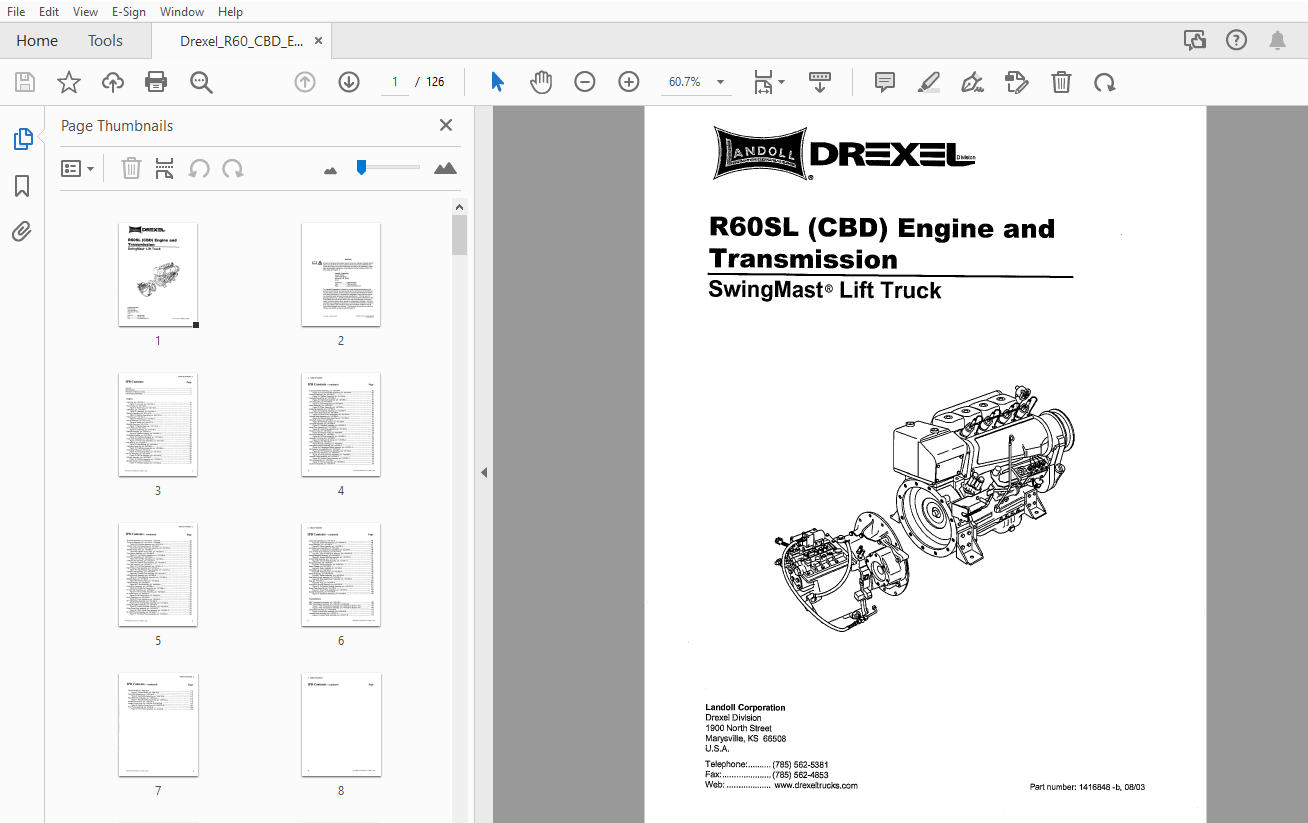Select page 6 thumbnail

click(x=341, y=575)
